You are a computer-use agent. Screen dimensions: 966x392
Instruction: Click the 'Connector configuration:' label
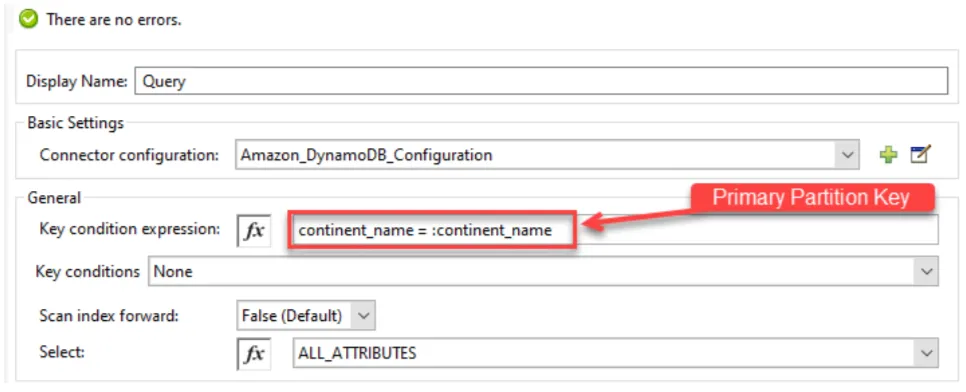pyautogui.click(x=129, y=155)
